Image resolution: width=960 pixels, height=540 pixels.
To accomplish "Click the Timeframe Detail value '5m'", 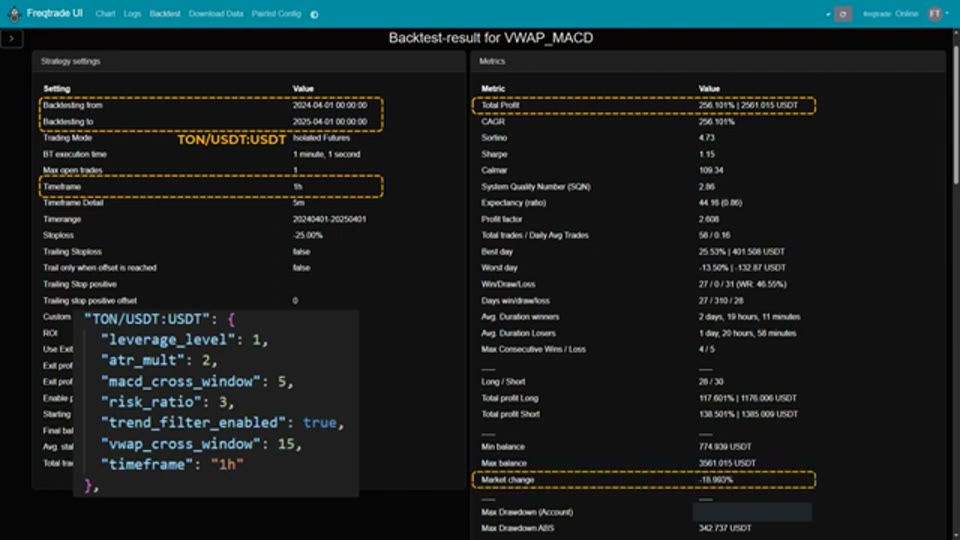I will [298, 203].
